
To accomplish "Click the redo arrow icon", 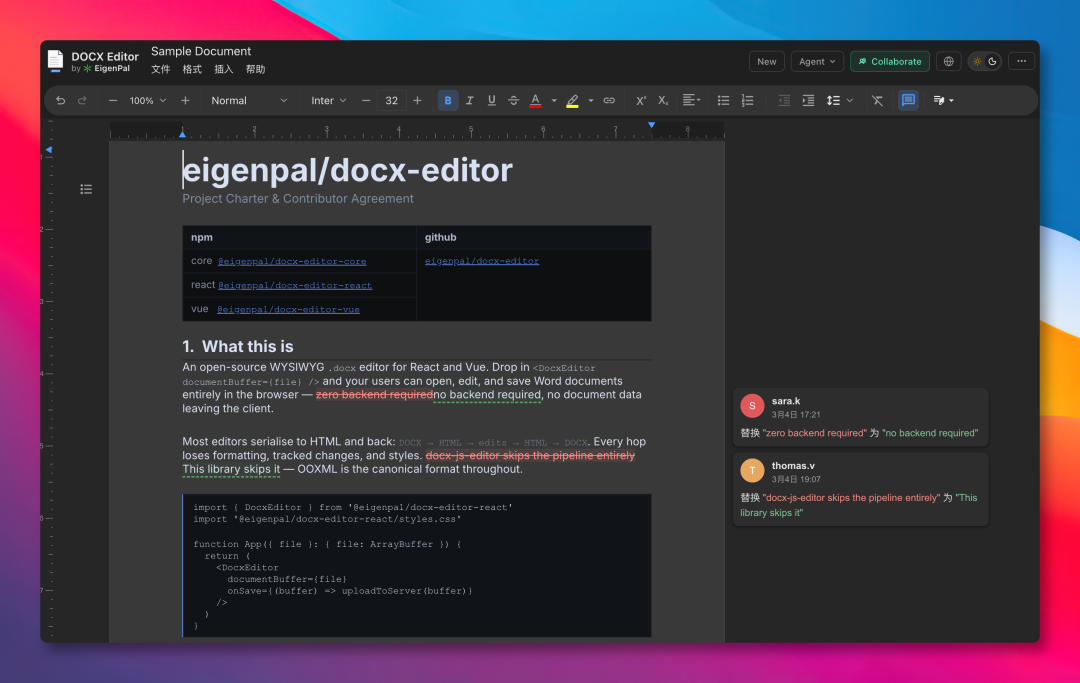I will (82, 101).
